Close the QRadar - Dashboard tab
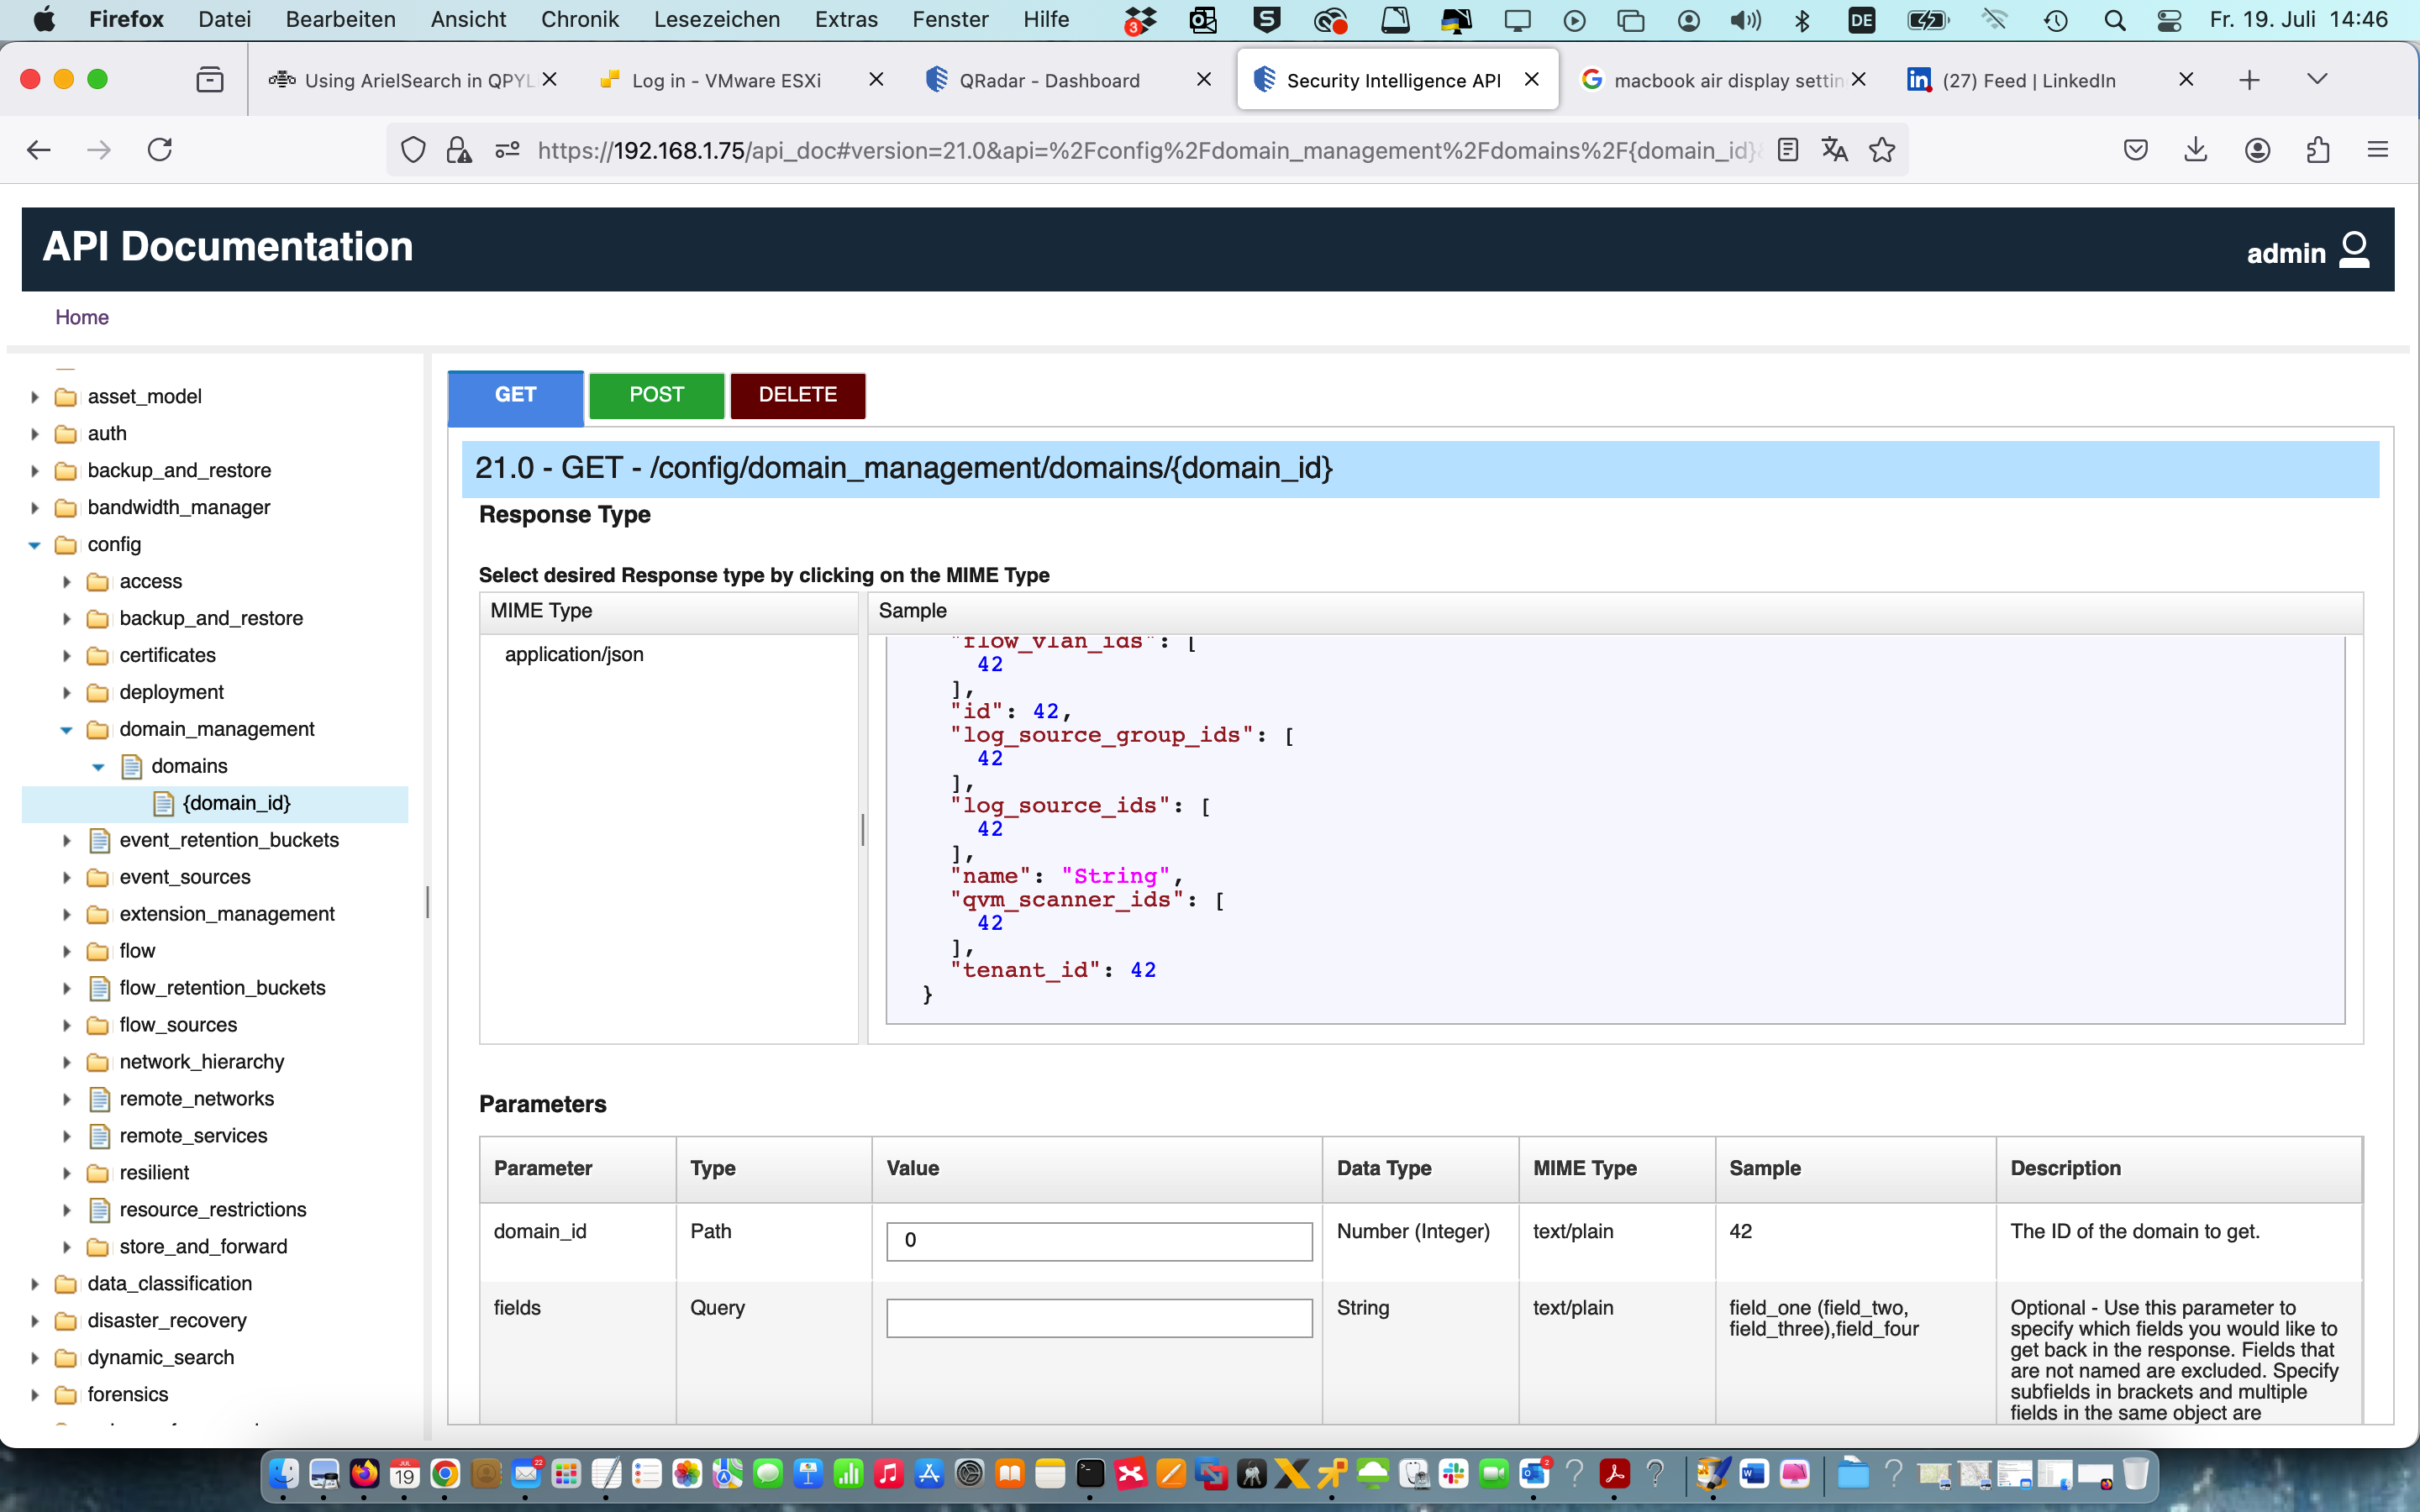Viewport: 2420px width, 1512px height. tap(1204, 79)
